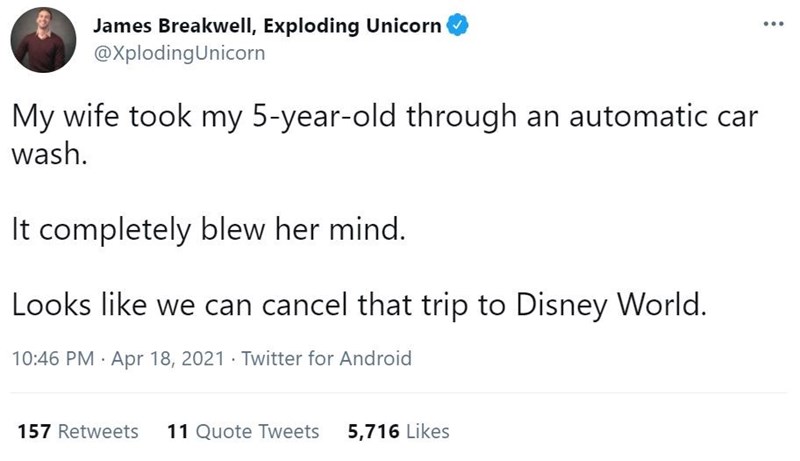View the 157 Retweets list
Viewport: 800px width, 461px height.
point(78,431)
